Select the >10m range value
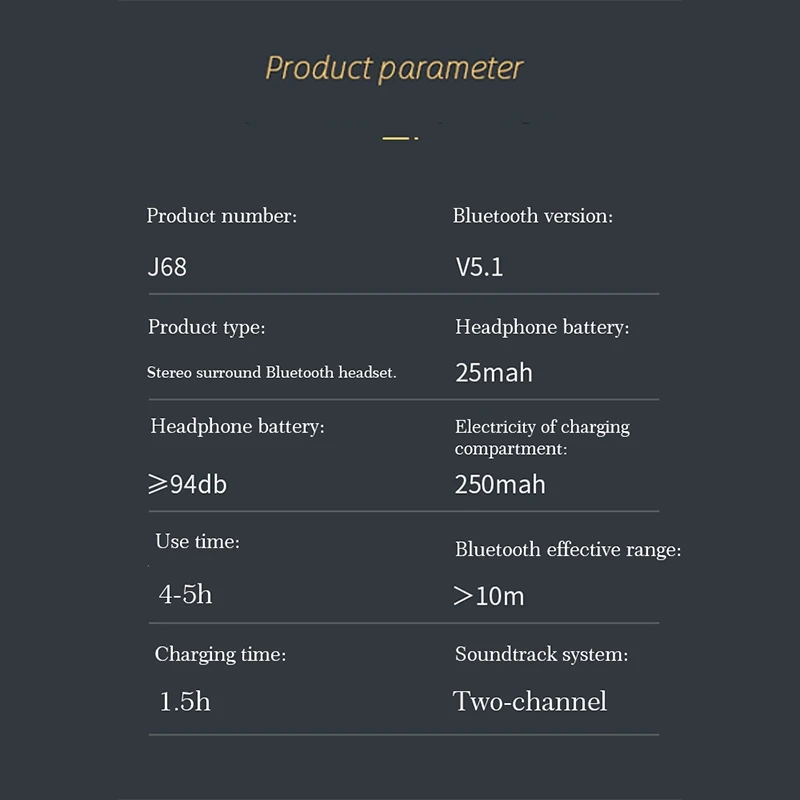This screenshot has width=800, height=800. pyautogui.click(x=489, y=597)
